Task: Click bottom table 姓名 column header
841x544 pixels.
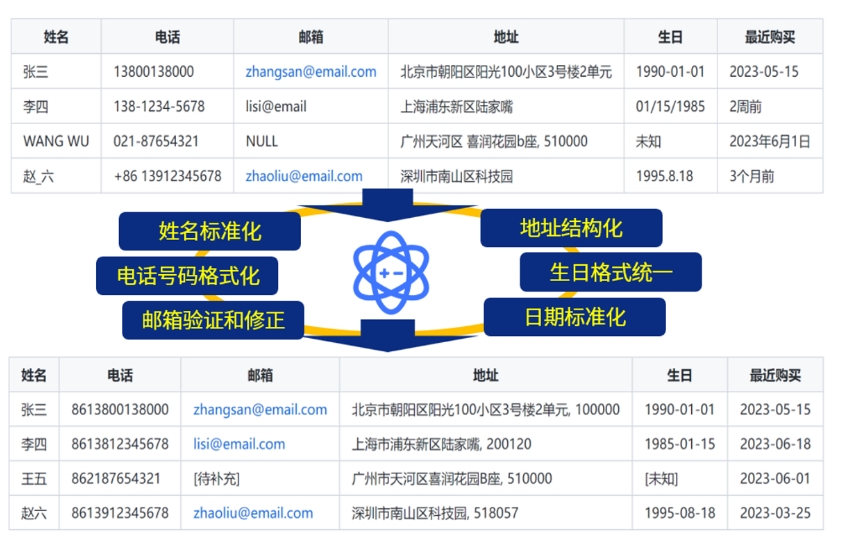Action: (x=34, y=375)
